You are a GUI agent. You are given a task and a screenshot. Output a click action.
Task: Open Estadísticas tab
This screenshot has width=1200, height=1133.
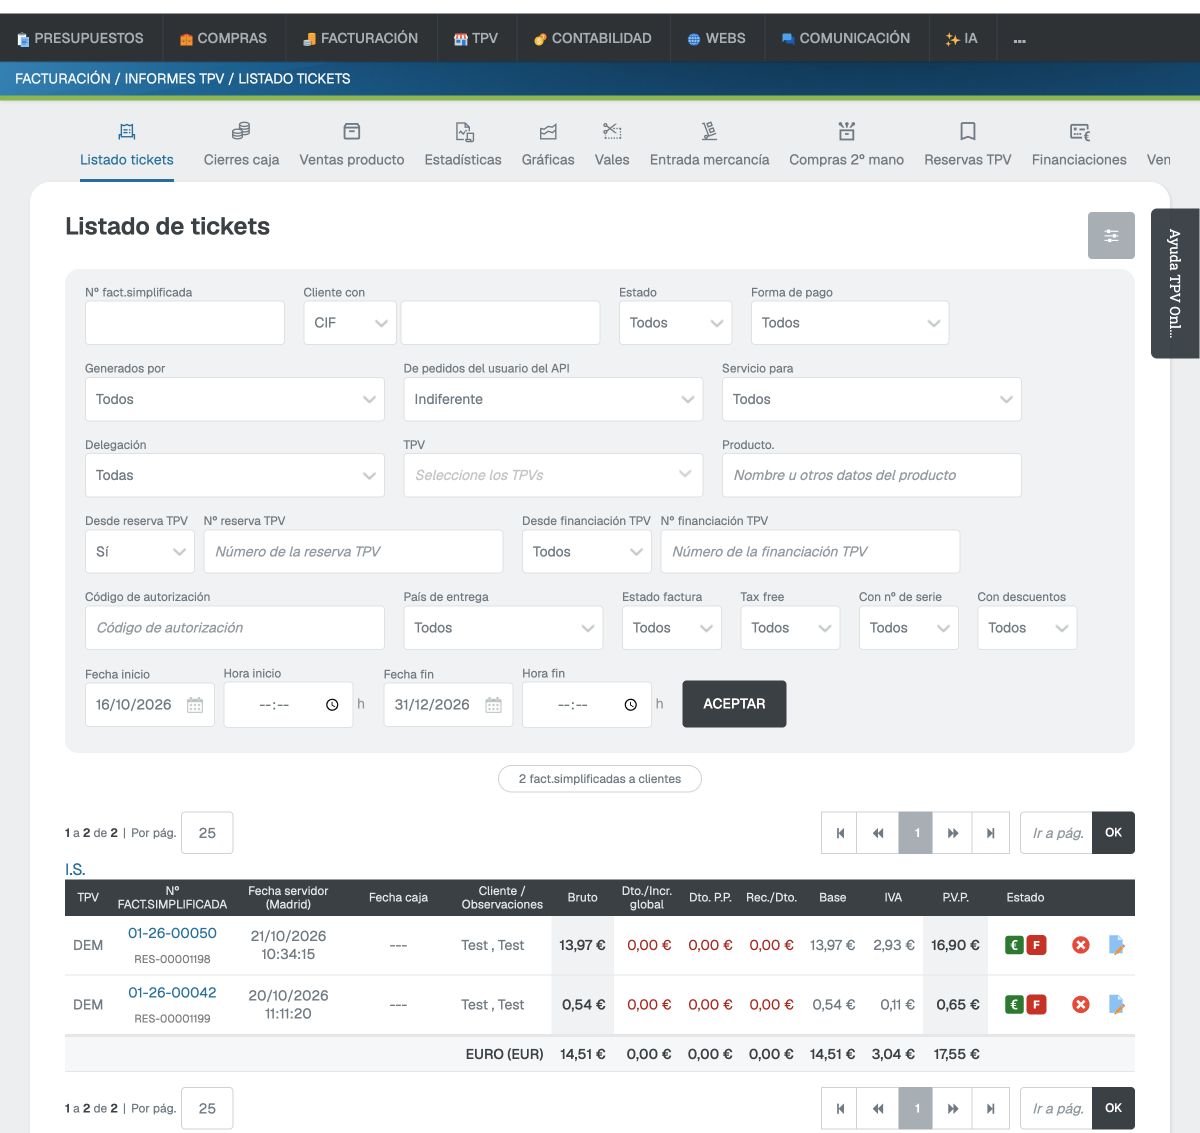click(x=463, y=145)
